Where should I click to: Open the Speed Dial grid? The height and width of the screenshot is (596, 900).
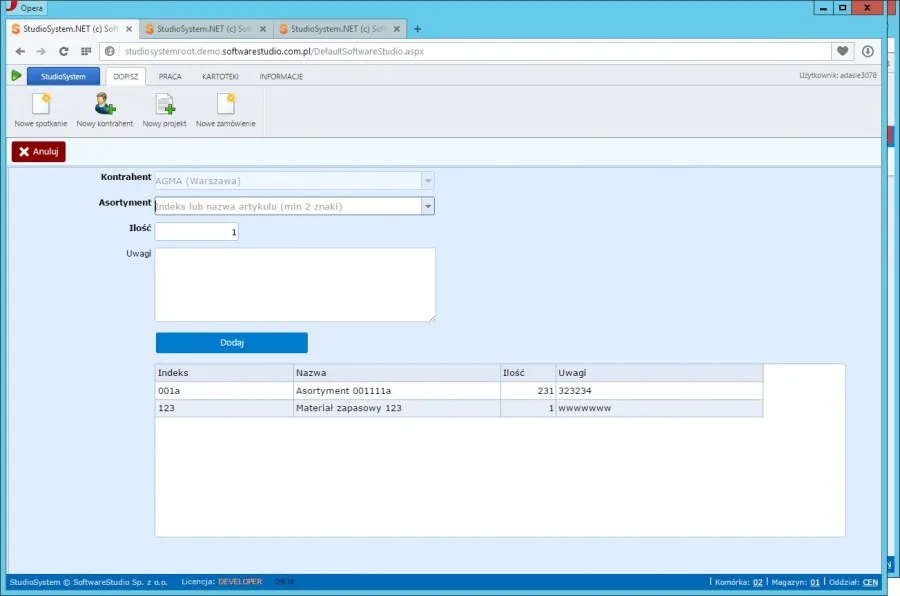point(86,51)
